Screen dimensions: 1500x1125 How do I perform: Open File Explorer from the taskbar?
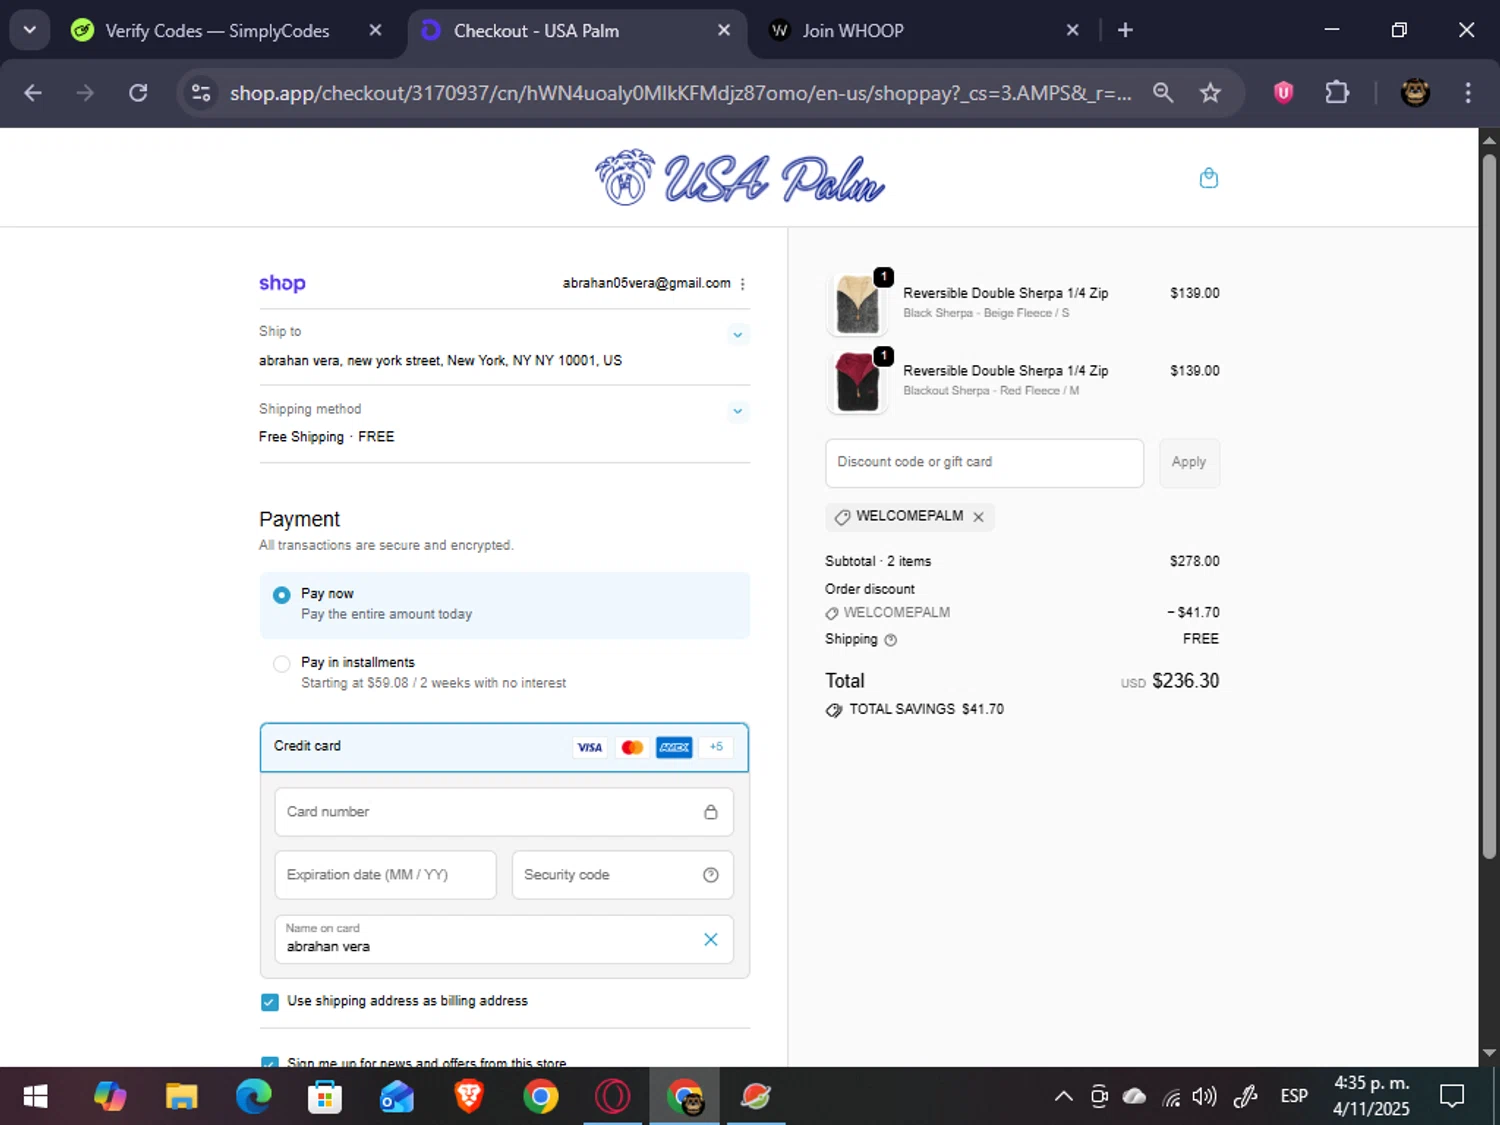pyautogui.click(x=181, y=1097)
